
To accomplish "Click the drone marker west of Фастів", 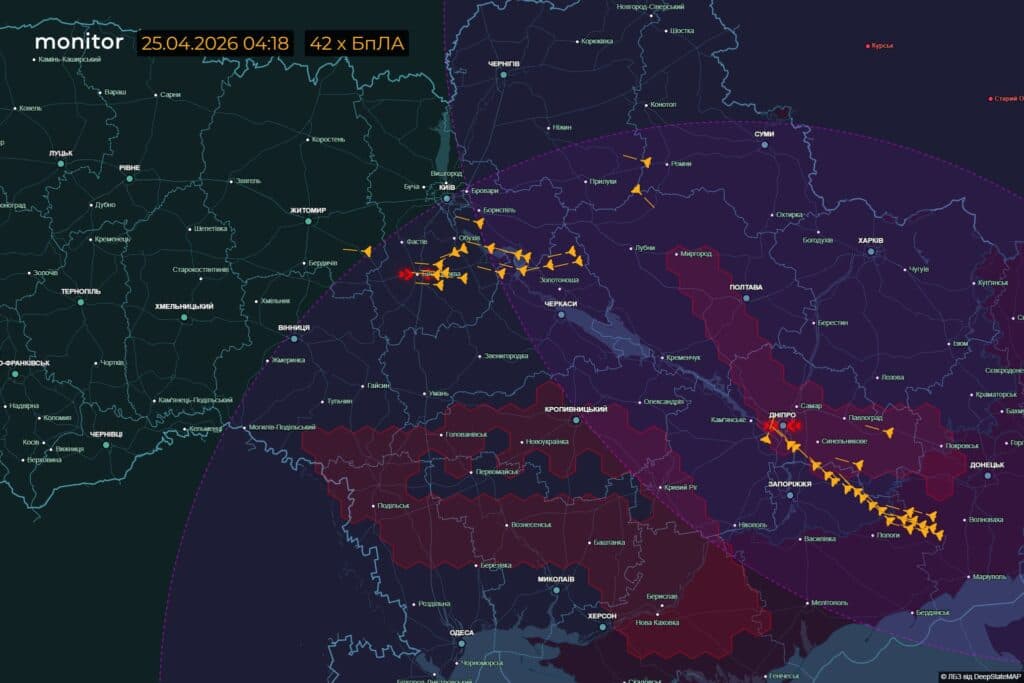I will tap(365, 251).
